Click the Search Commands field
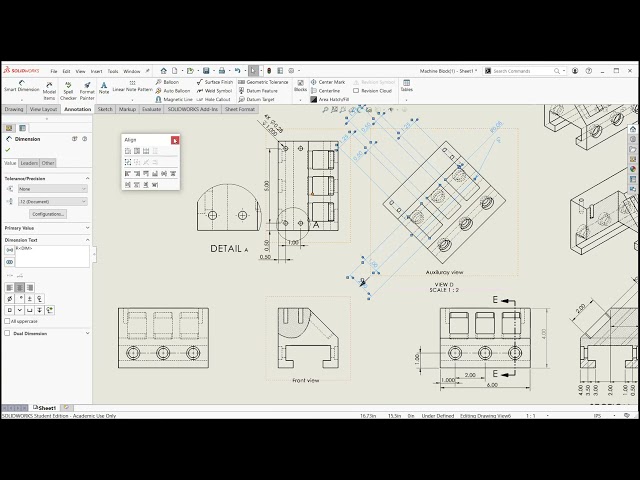The width and height of the screenshot is (640, 480). pyautogui.click(x=522, y=71)
